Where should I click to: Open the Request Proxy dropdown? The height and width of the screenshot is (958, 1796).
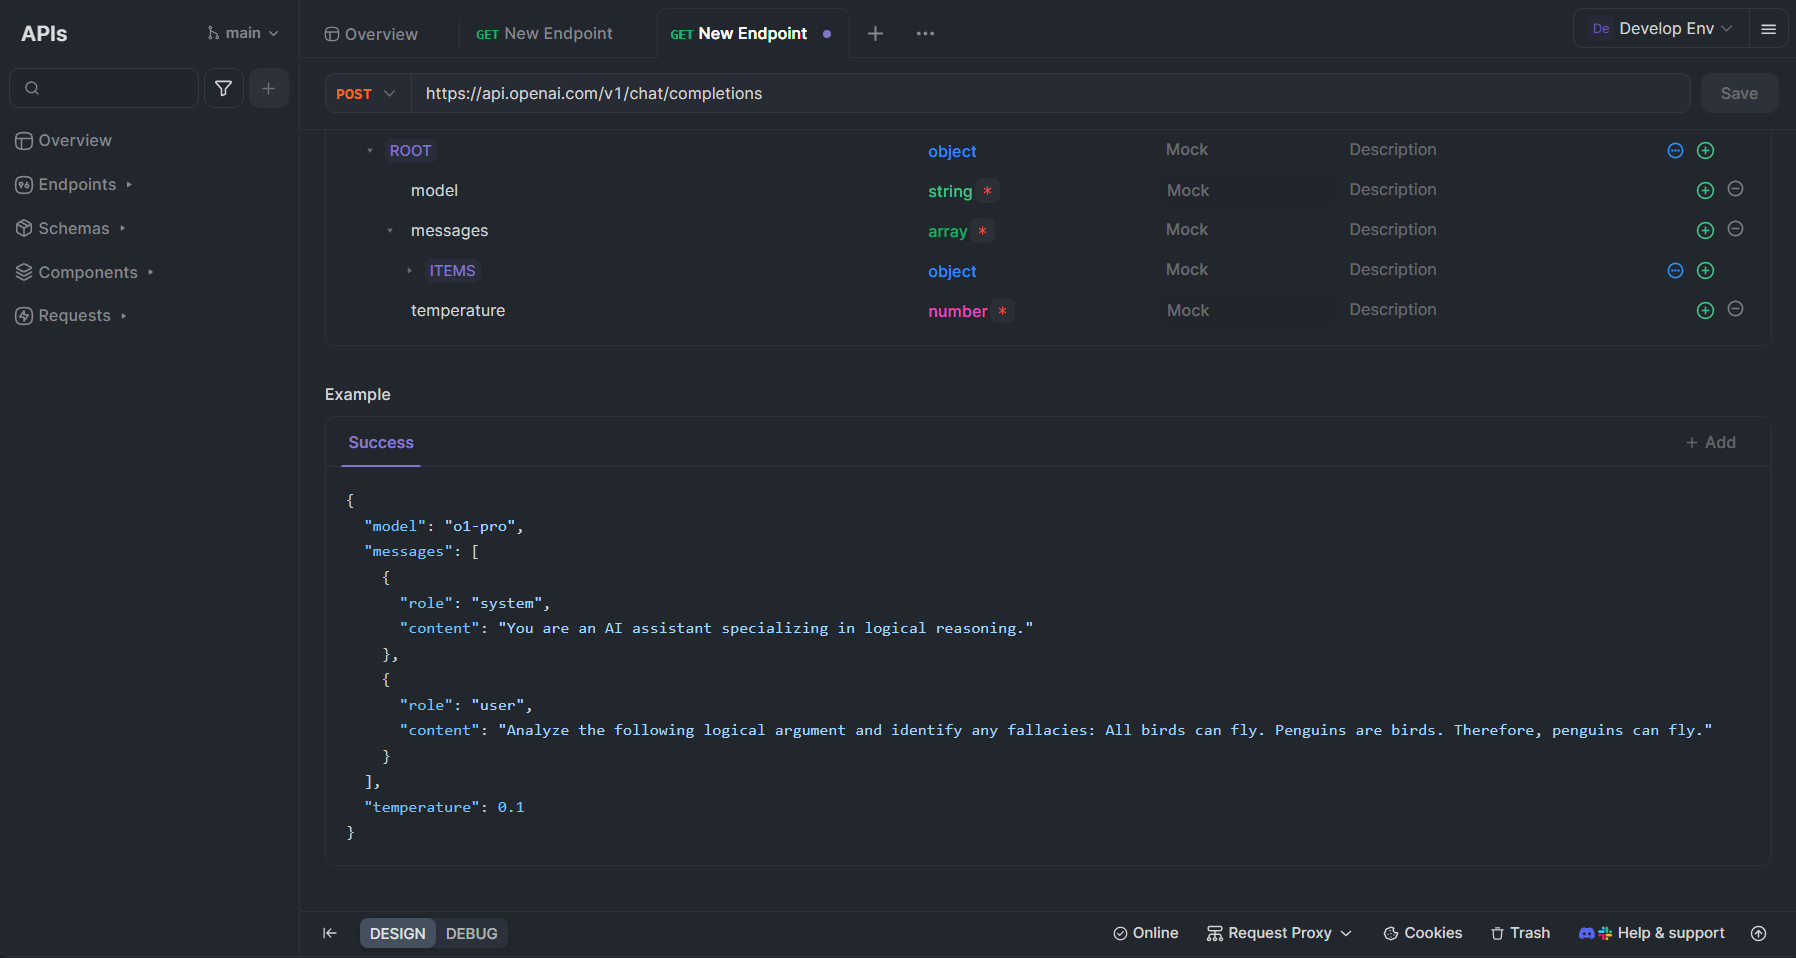1279,934
